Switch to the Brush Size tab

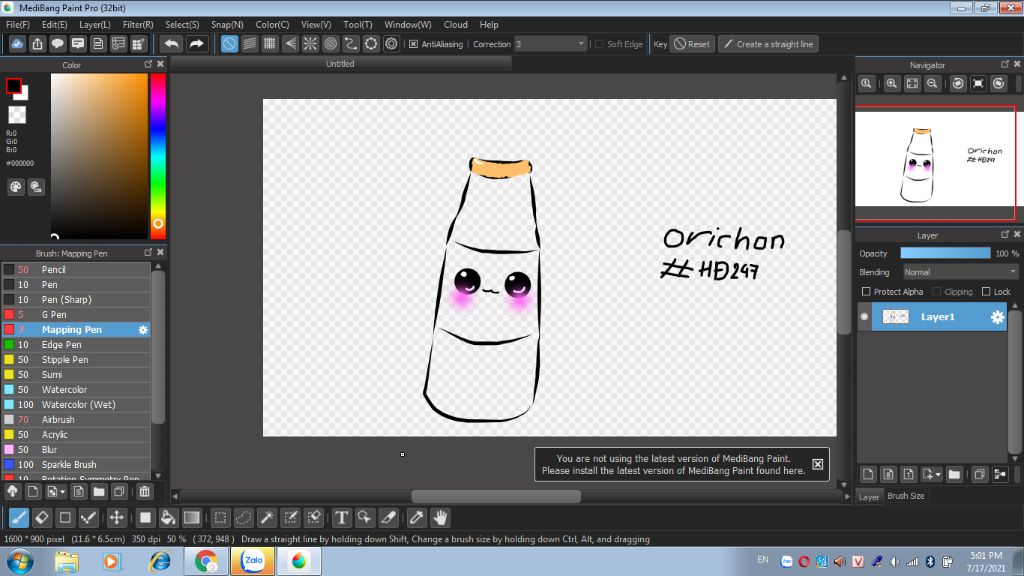[905, 496]
